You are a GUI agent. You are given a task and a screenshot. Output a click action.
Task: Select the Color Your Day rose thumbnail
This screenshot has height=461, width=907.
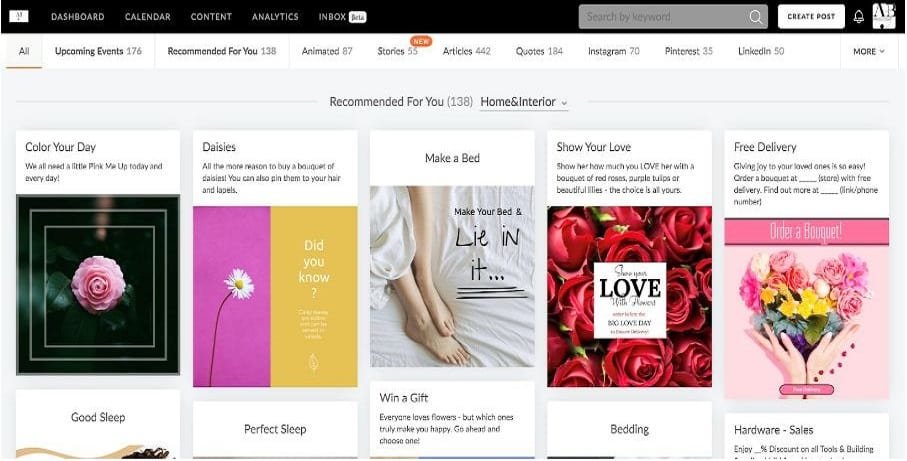(x=98, y=284)
